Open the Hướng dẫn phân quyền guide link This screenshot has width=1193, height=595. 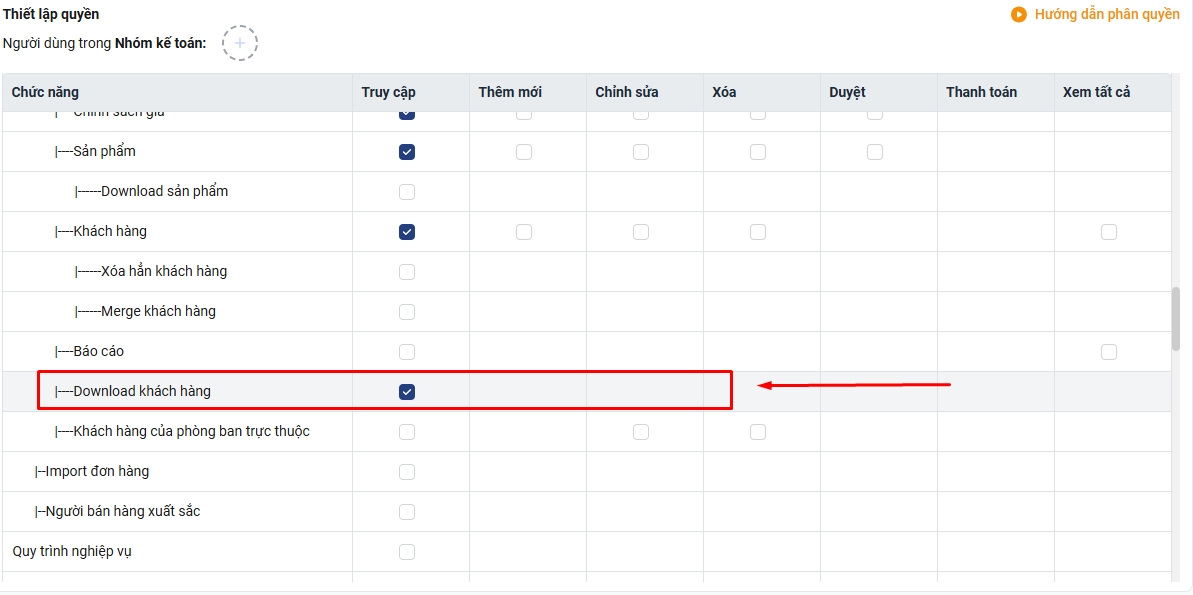coord(1106,14)
